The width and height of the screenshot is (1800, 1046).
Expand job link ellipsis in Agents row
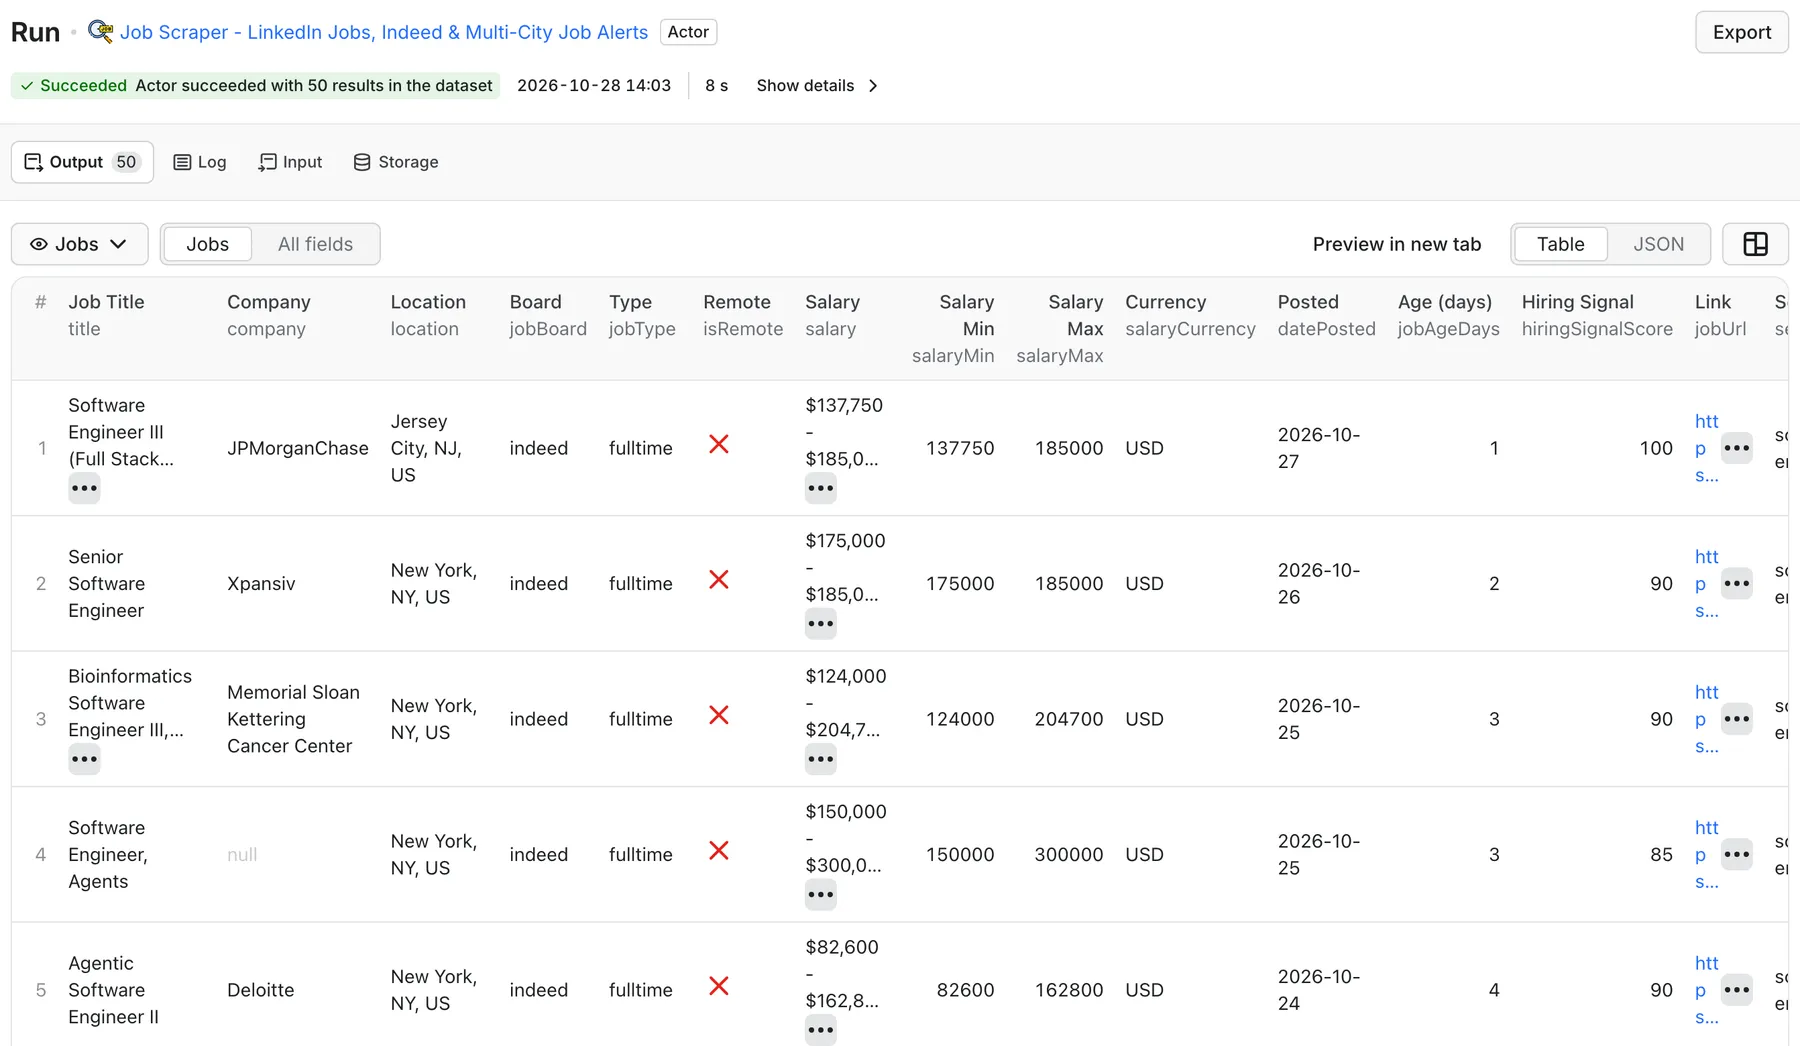pyautogui.click(x=1737, y=854)
